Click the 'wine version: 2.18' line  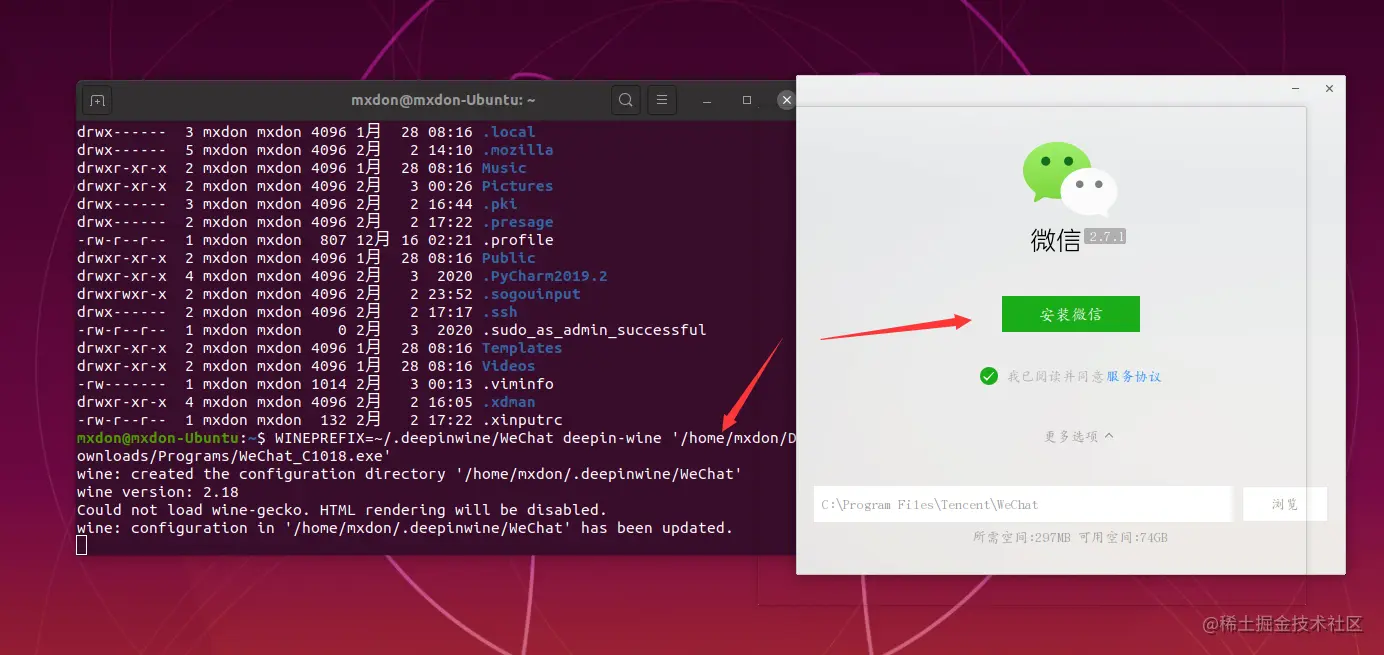point(158,492)
